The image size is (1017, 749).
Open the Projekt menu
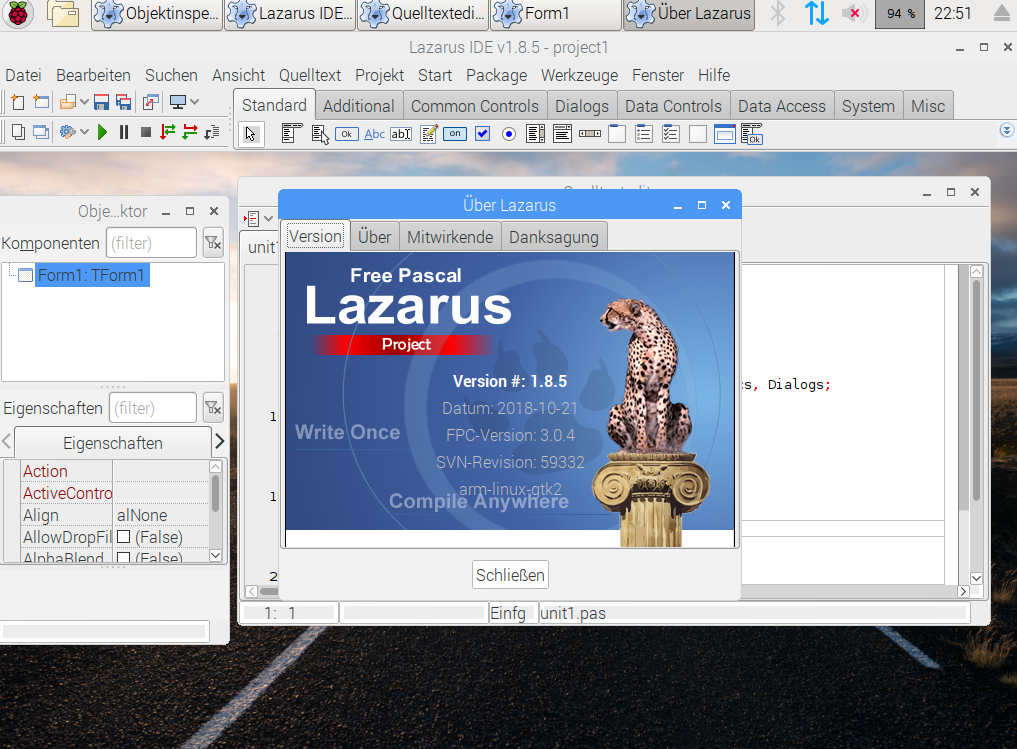click(379, 75)
